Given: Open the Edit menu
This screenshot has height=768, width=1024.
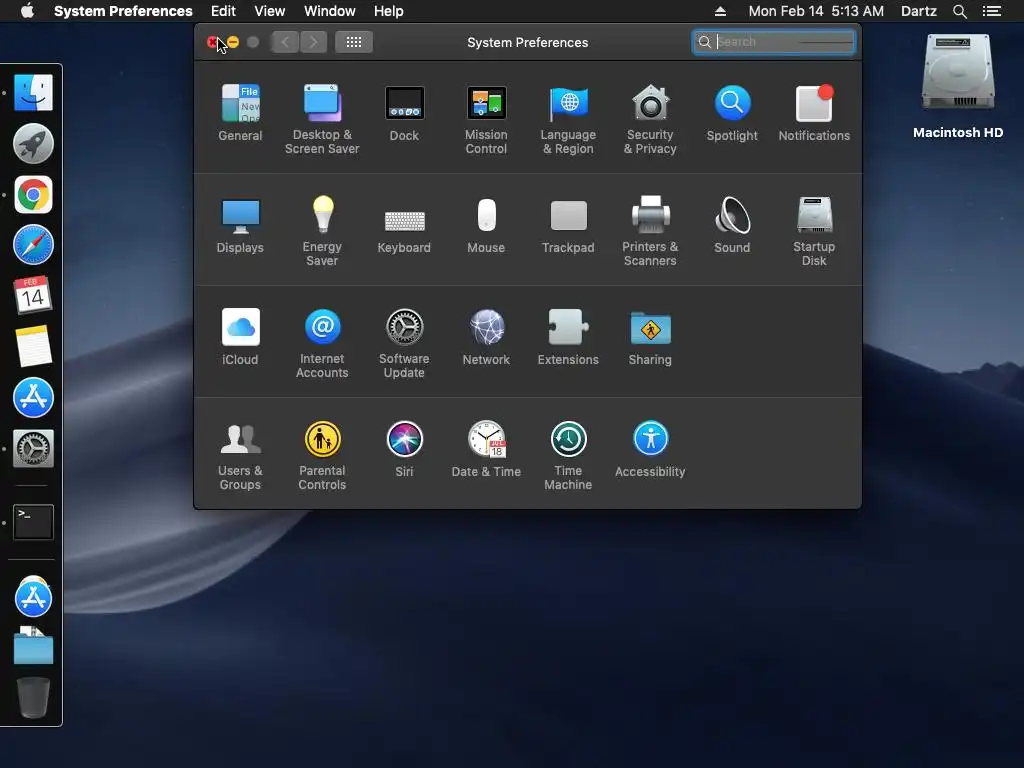Looking at the screenshot, I should pyautogui.click(x=223, y=11).
